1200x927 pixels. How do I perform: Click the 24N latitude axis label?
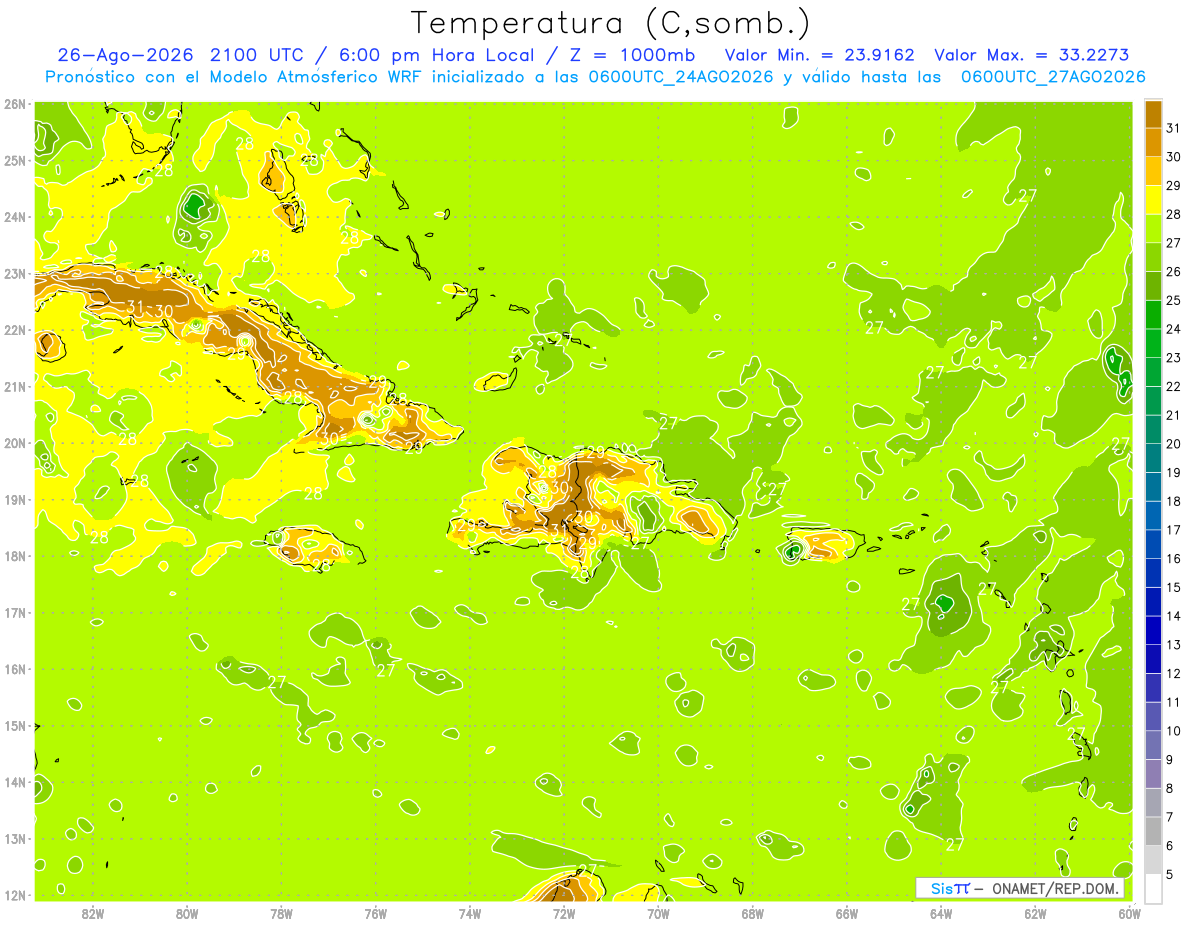[x=15, y=217]
